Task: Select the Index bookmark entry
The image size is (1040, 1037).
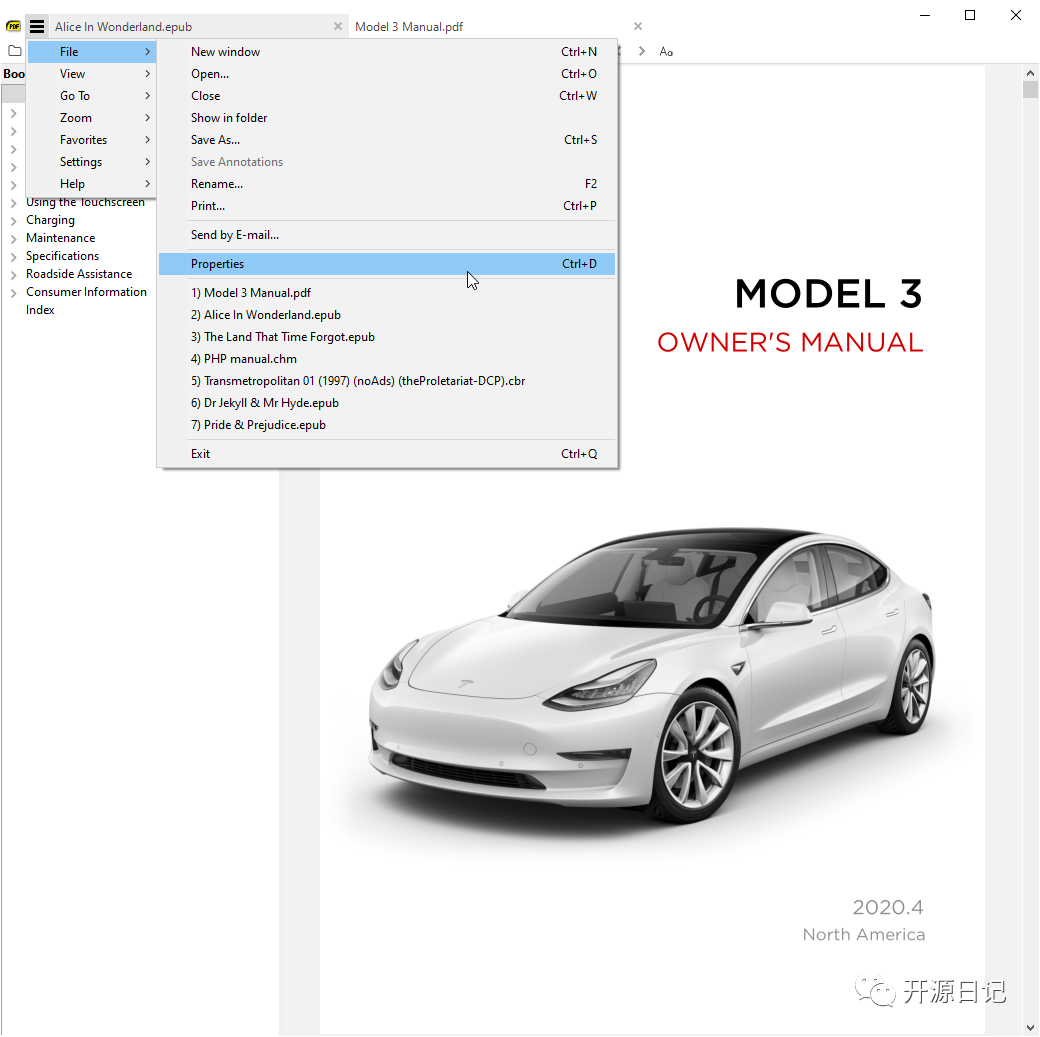Action: 40,309
